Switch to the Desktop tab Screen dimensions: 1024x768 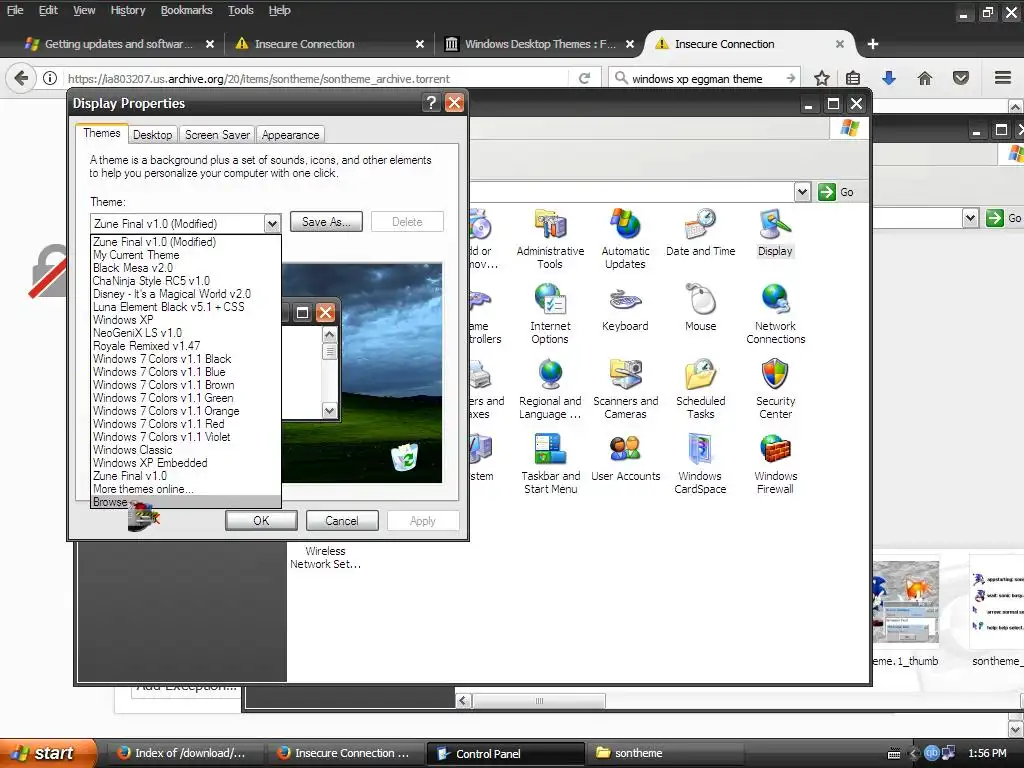coord(152,135)
